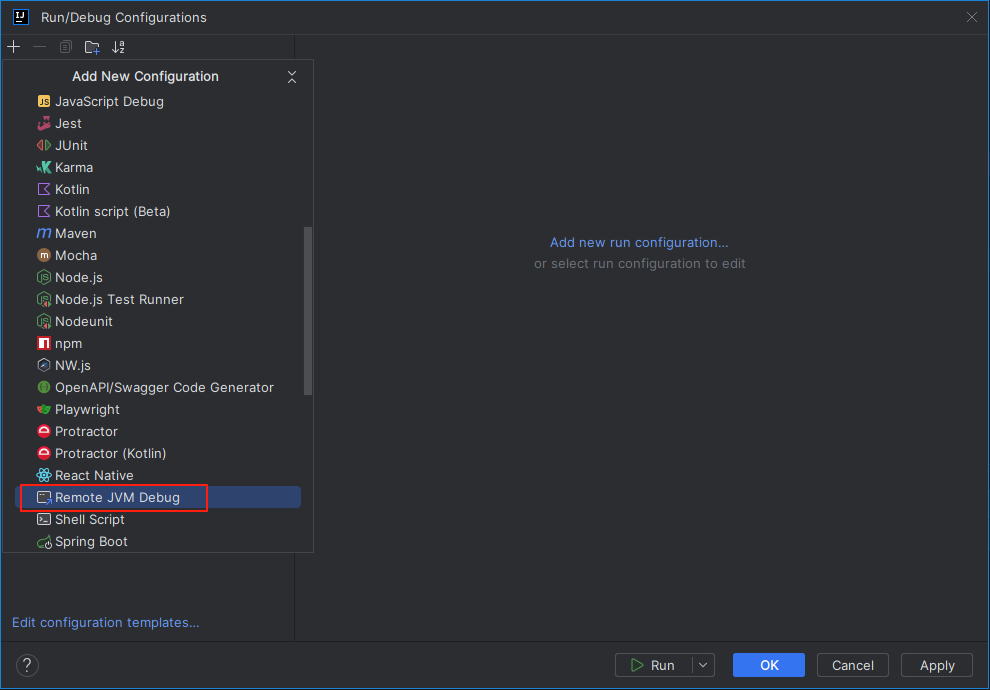990x690 pixels.
Task: Select Karma configuration type
Action: 74,167
